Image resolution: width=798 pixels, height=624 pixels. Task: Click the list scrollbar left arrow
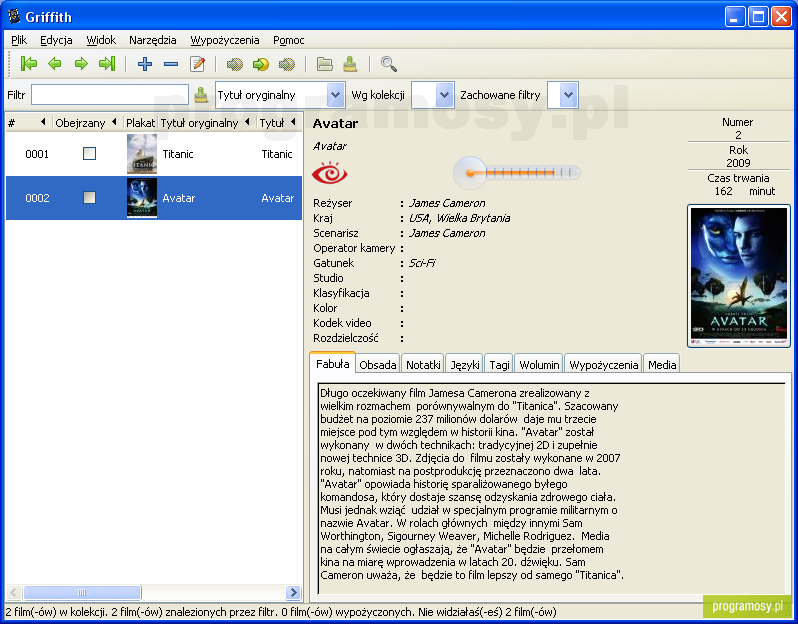tap(14, 592)
